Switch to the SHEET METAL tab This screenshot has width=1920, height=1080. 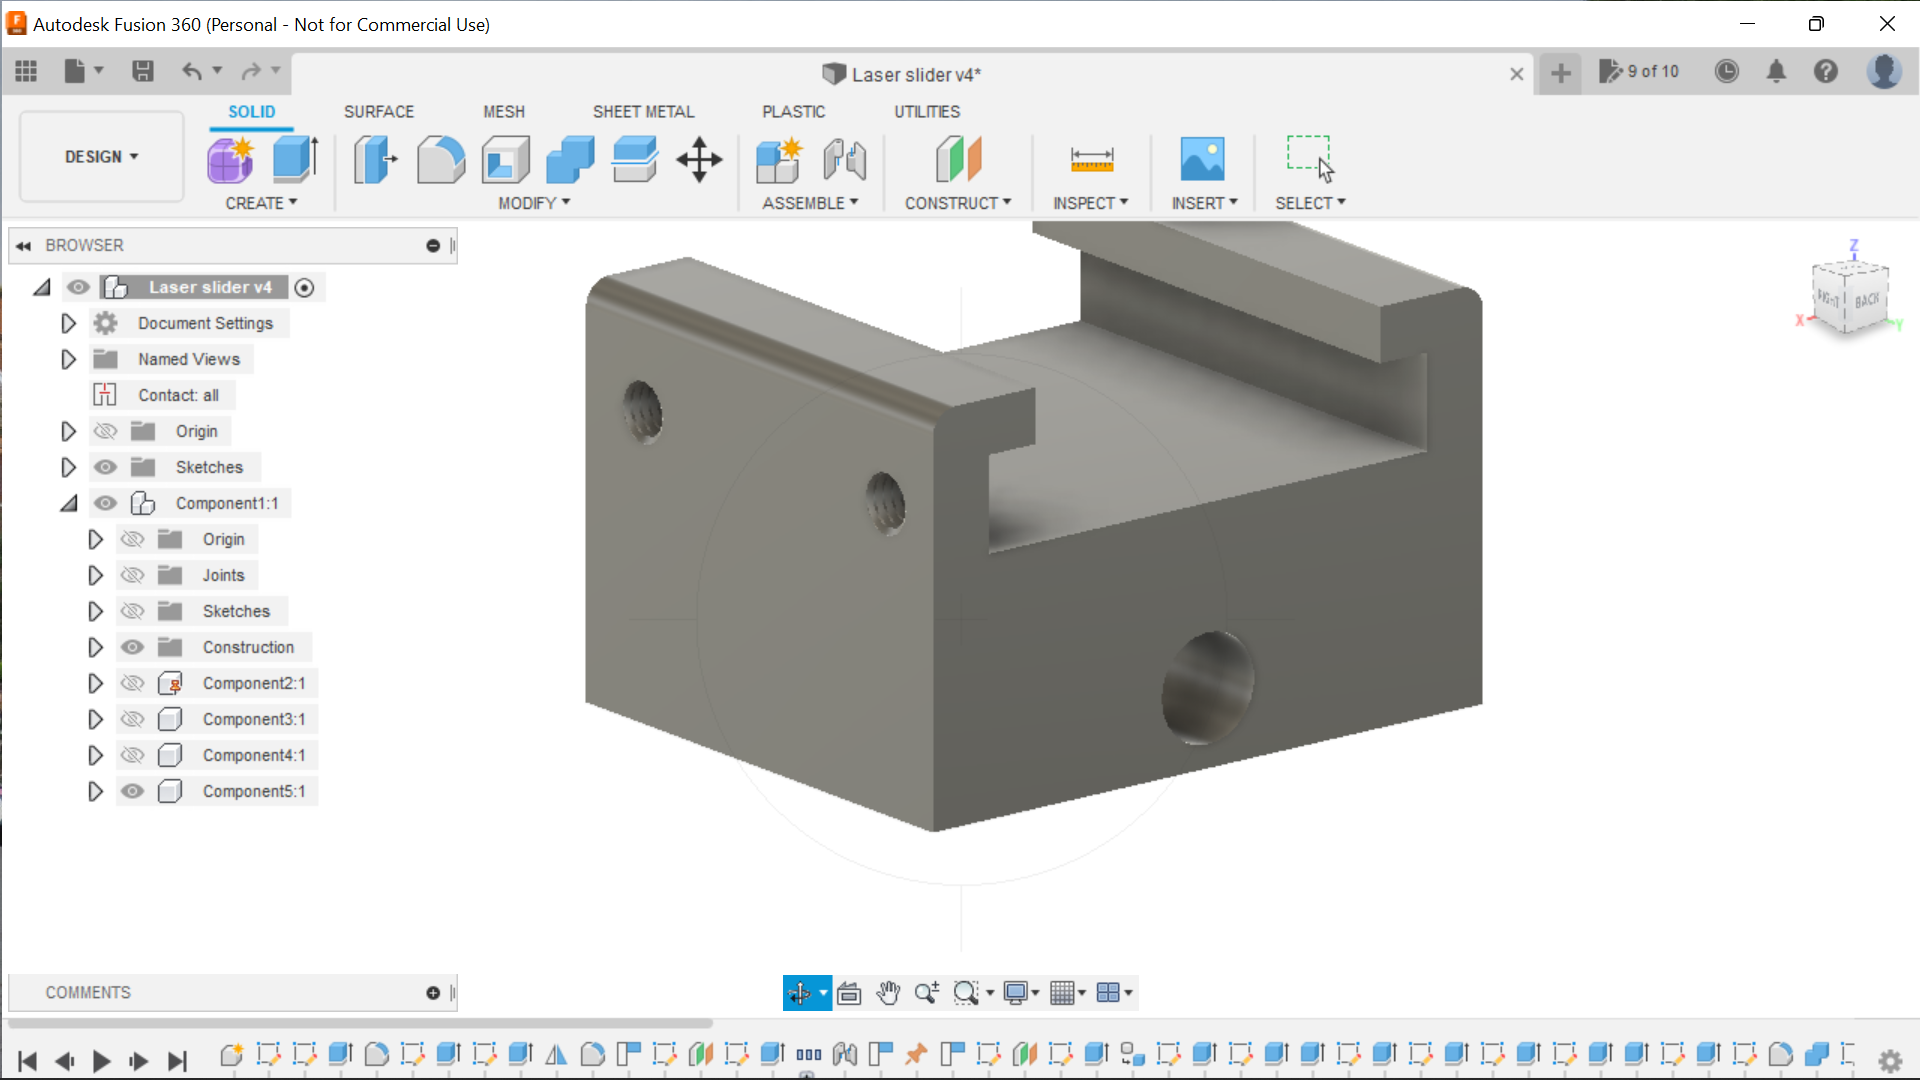643,112
